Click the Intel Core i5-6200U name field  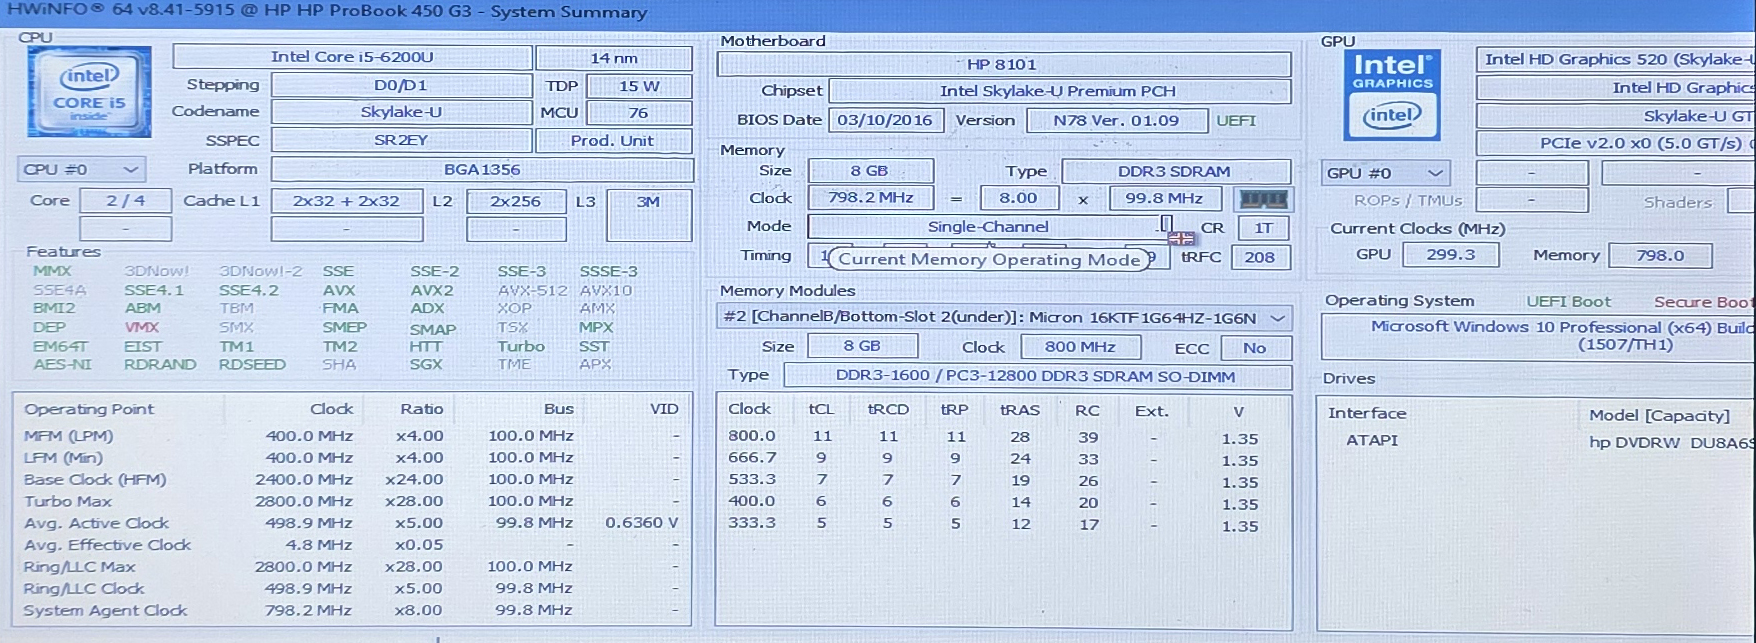352,57
